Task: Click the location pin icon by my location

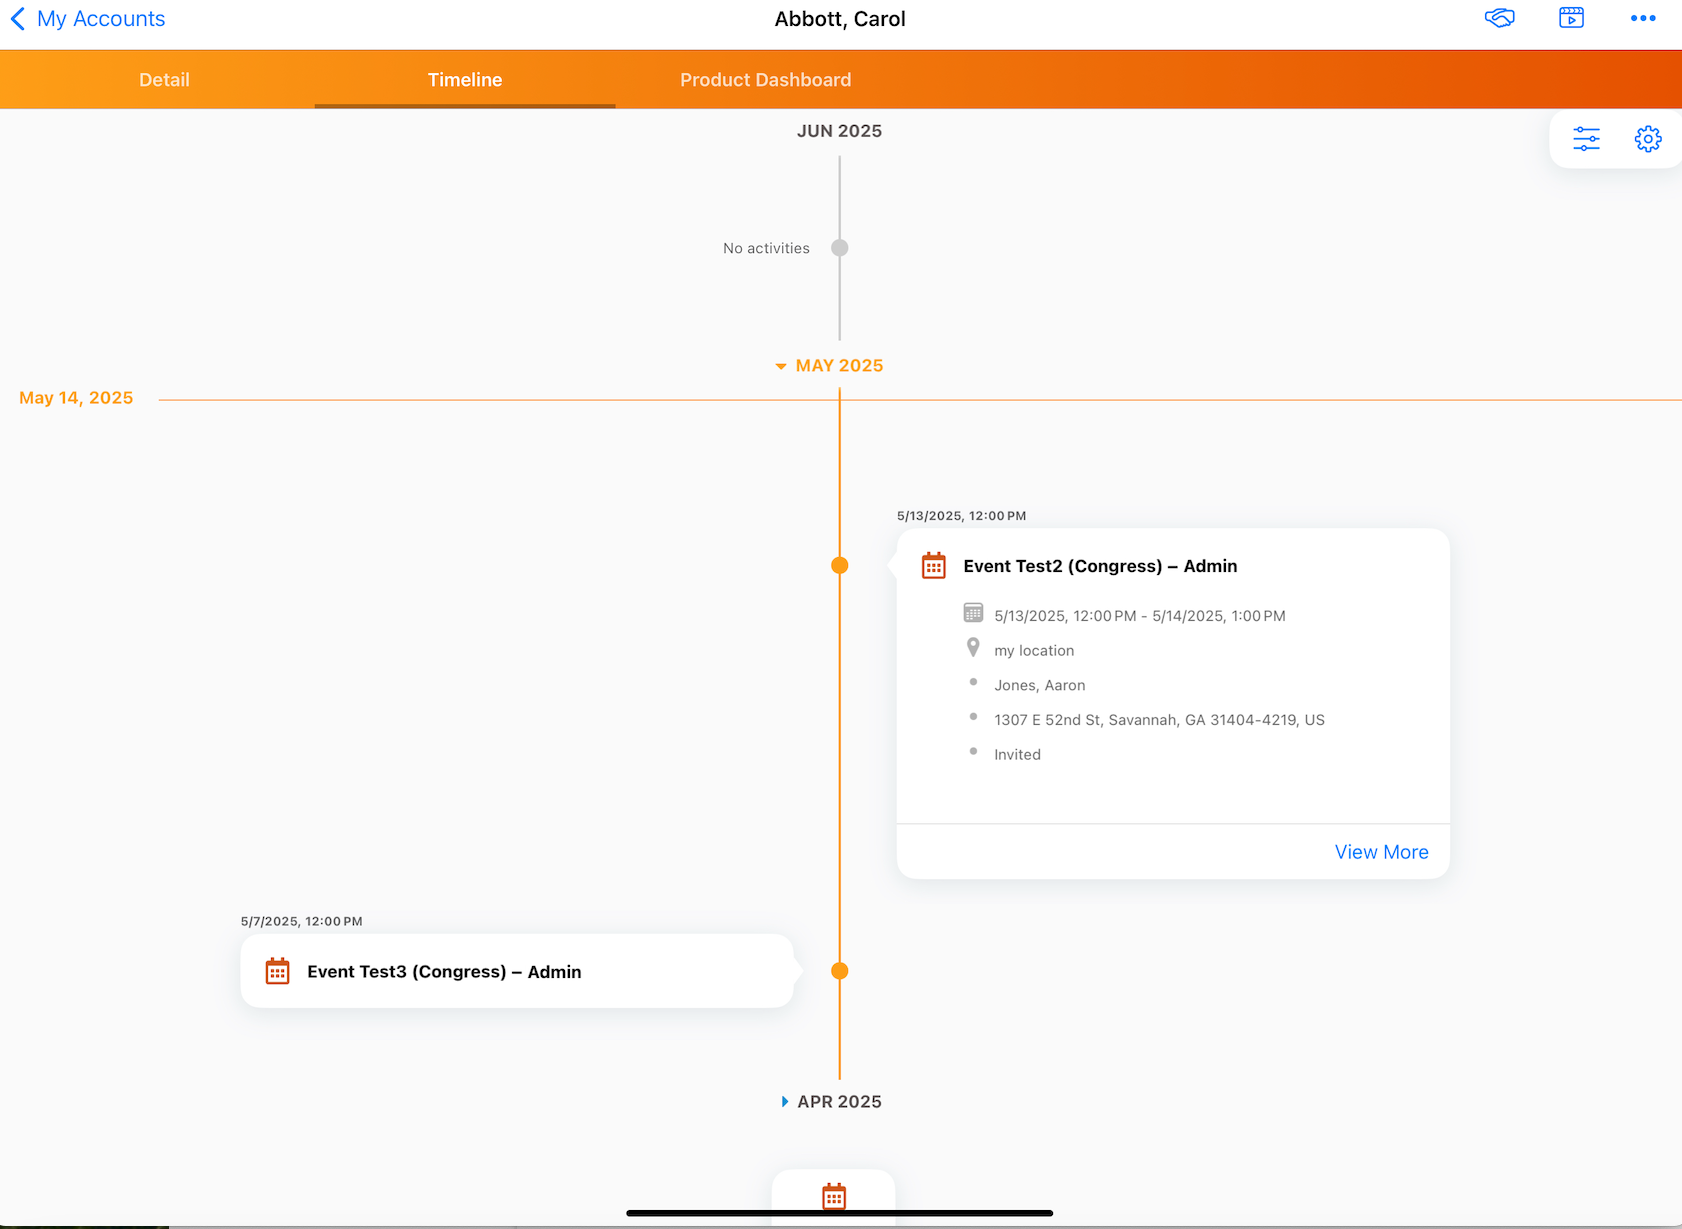Action: click(973, 648)
